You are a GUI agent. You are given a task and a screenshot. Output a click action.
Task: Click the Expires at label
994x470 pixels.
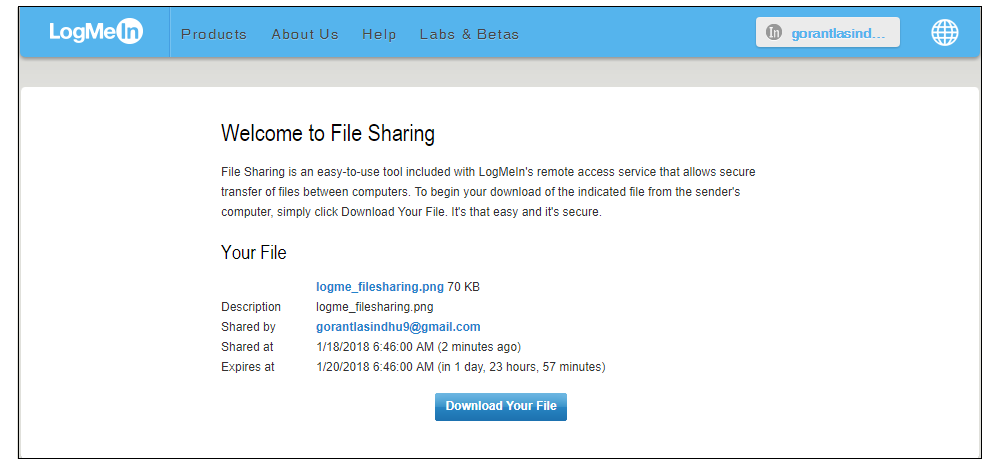(x=248, y=367)
